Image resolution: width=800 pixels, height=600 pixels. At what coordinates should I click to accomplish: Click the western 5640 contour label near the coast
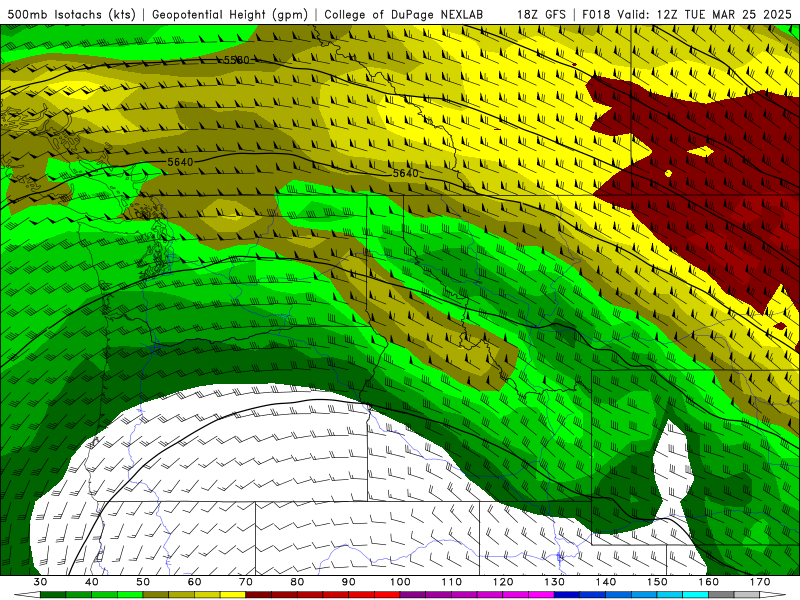click(x=181, y=162)
